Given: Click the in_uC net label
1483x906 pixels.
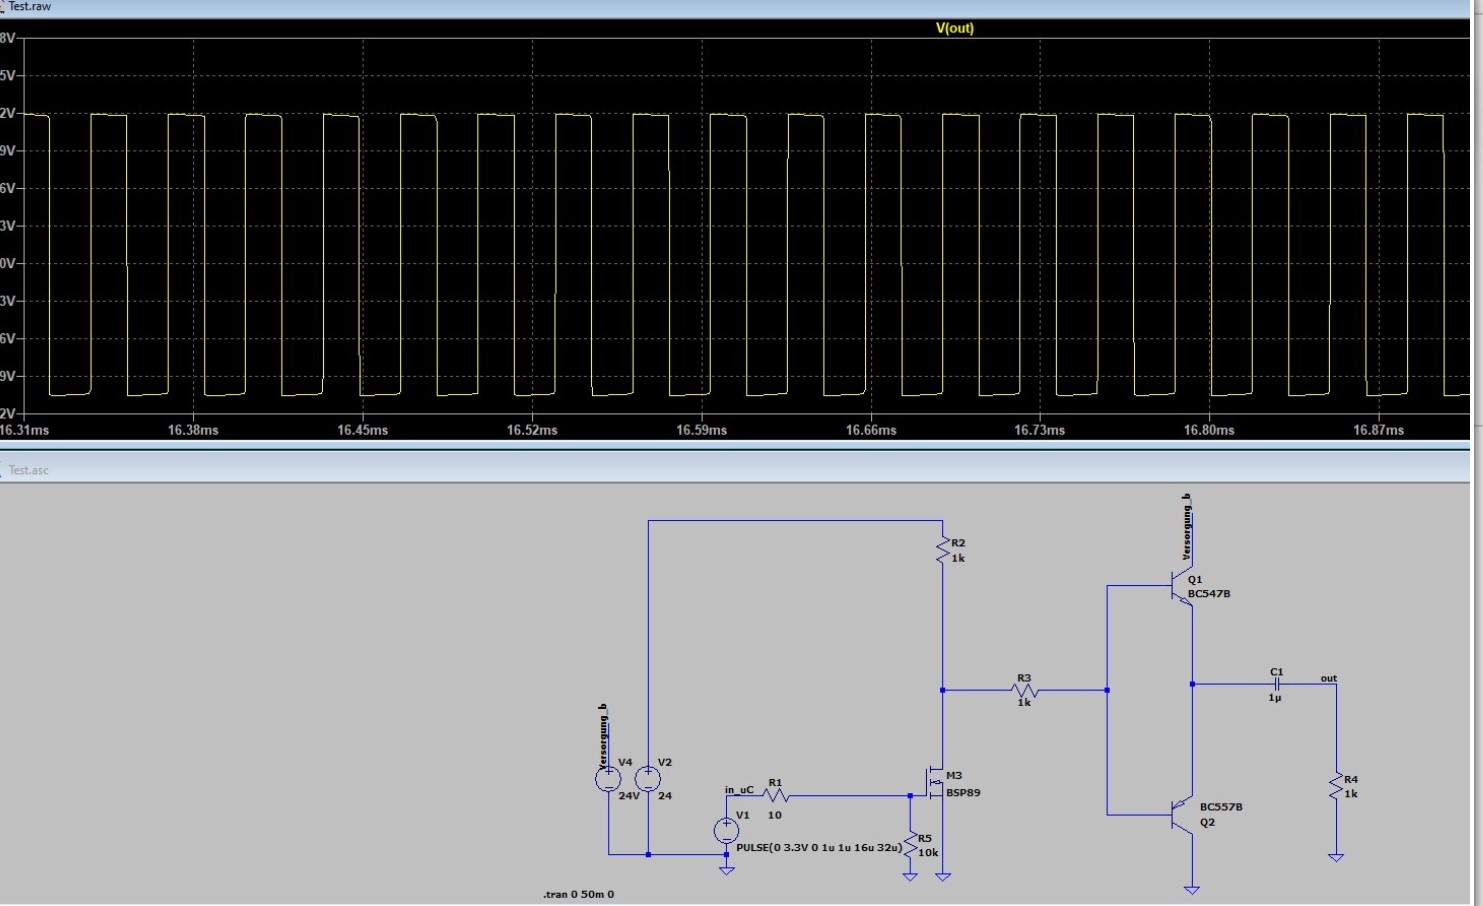Looking at the screenshot, I should point(740,790).
